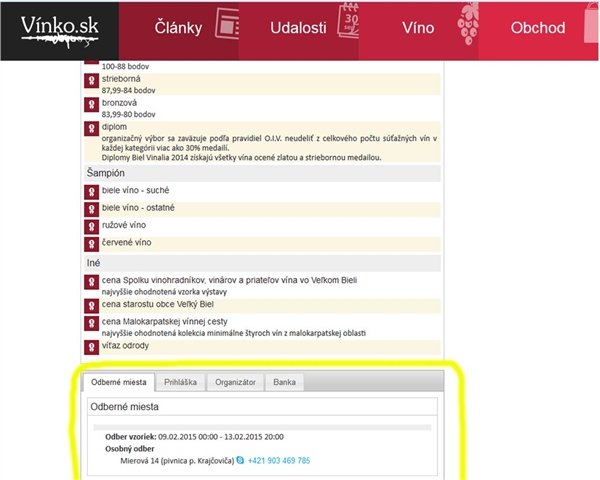Screen dimensions: 600x480
Task: Click medal icon for biele víno - suché
Action: click(91, 192)
